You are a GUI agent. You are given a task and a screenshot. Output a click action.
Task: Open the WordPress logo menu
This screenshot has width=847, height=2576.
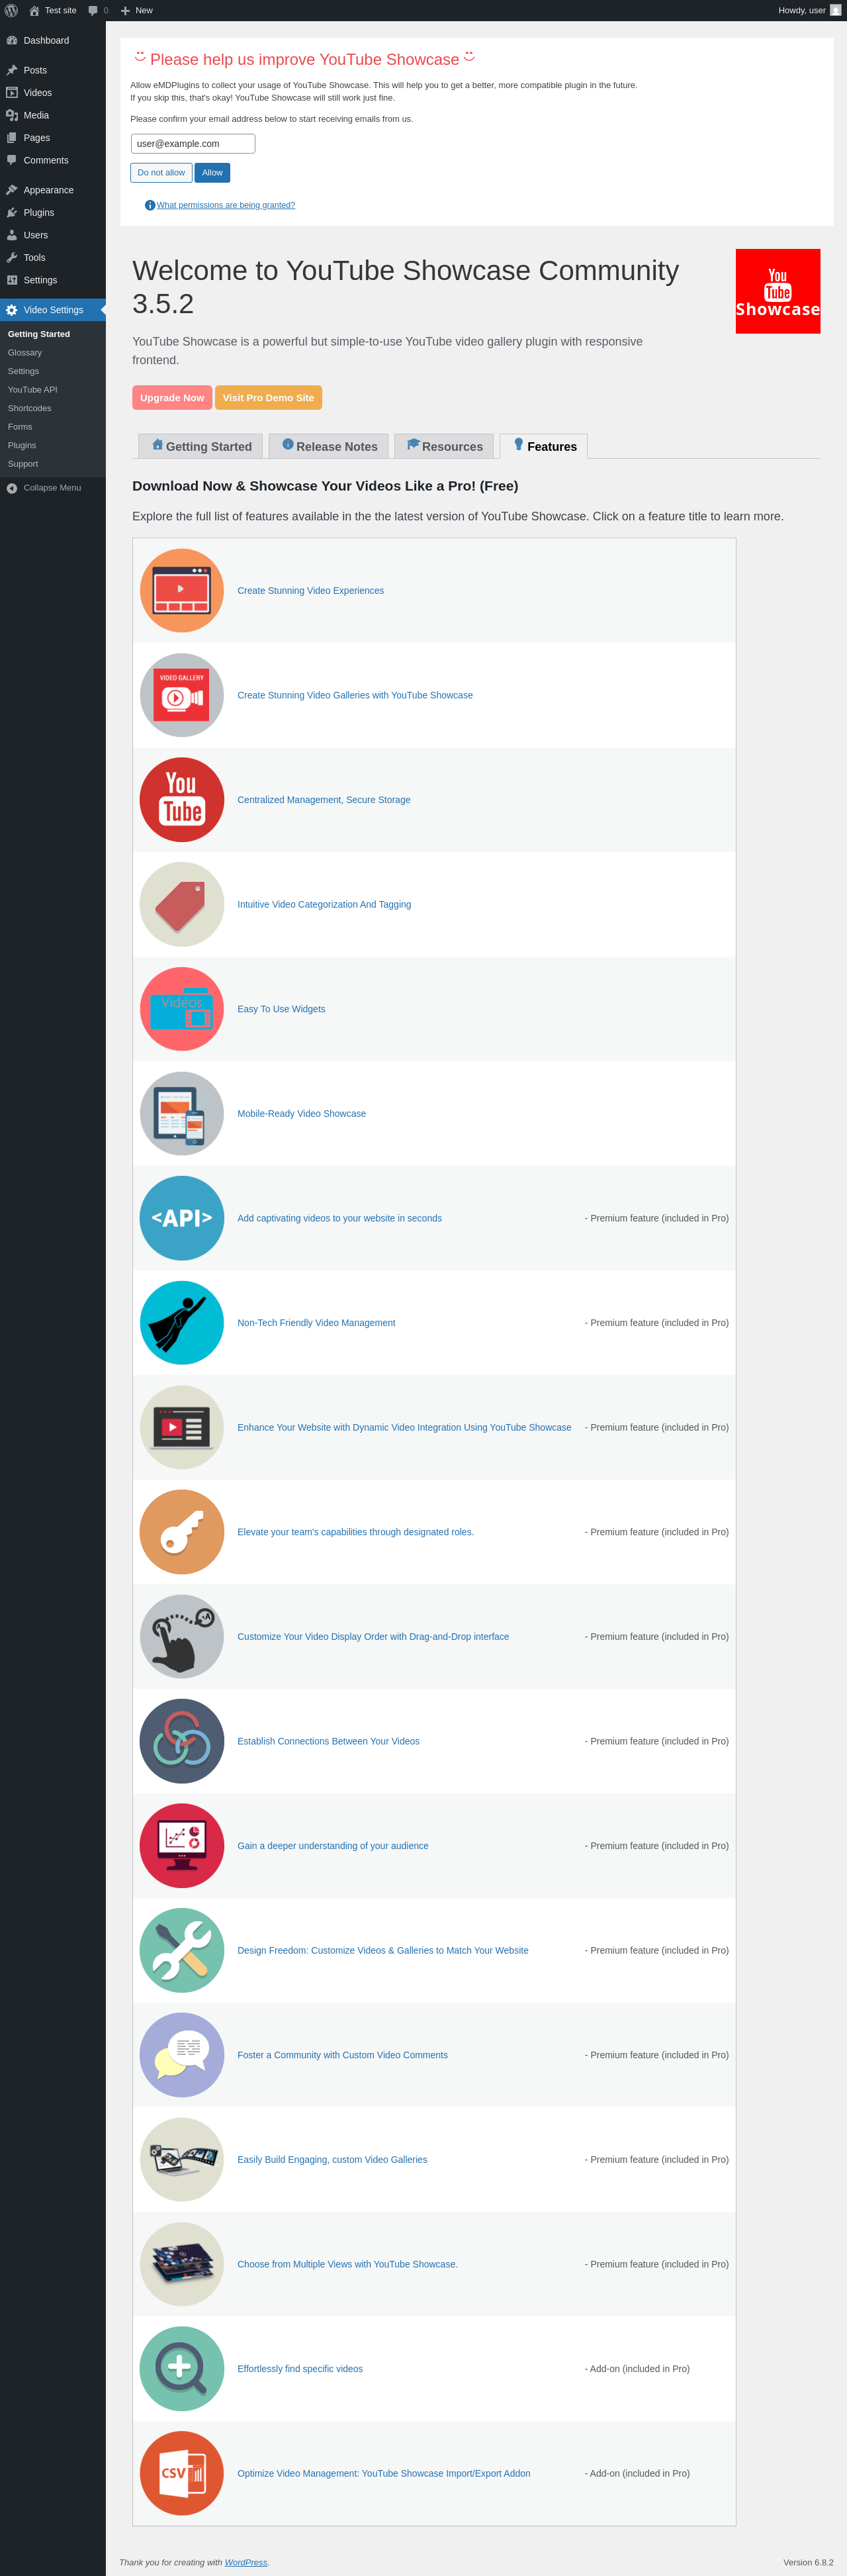(11, 10)
